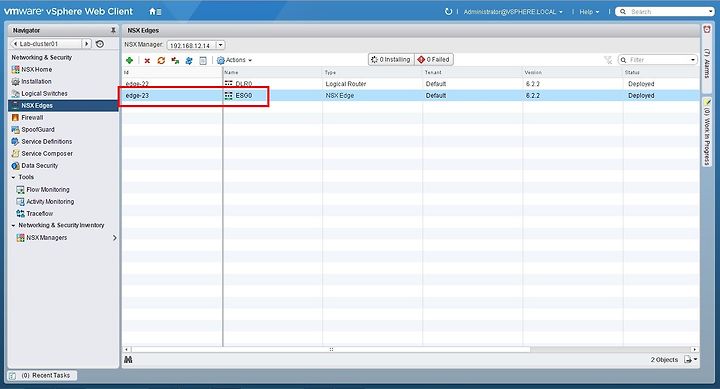This screenshot has height=389, width=720.
Task: Open the Filter field dropdown arrow
Action: [x=693, y=60]
